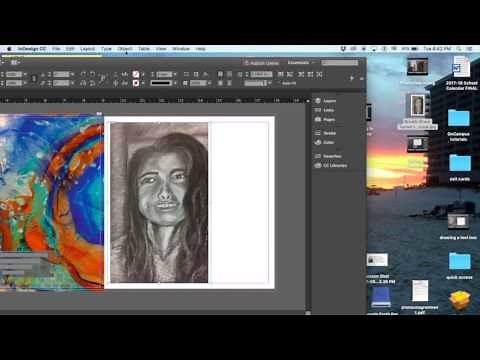Click the Spotlight search icon in menu bar
This screenshot has height=360, width=480.
pyautogui.click(x=459, y=49)
